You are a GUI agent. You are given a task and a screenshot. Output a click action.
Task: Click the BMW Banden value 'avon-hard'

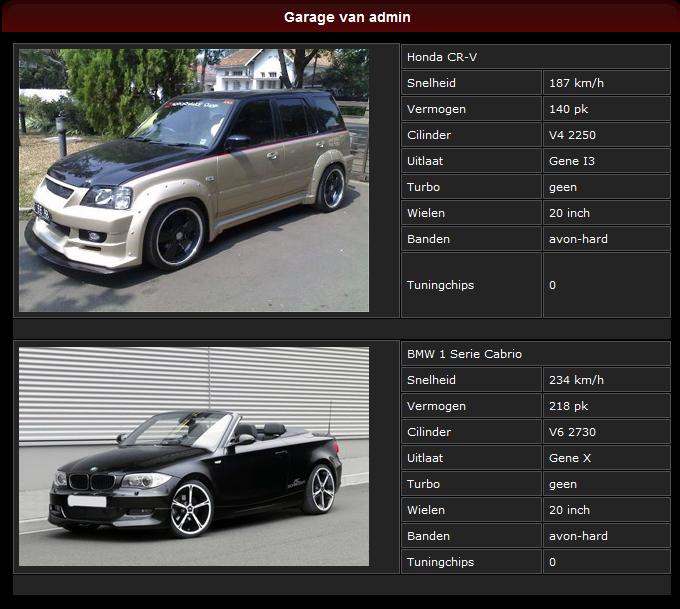tap(578, 536)
